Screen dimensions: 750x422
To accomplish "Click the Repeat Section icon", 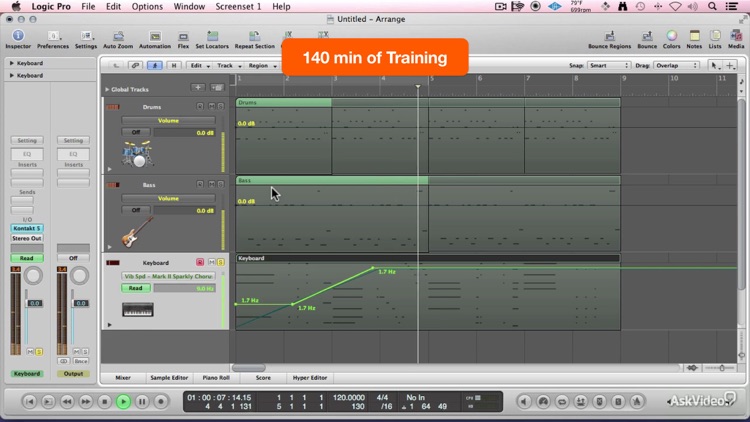I will [254, 39].
